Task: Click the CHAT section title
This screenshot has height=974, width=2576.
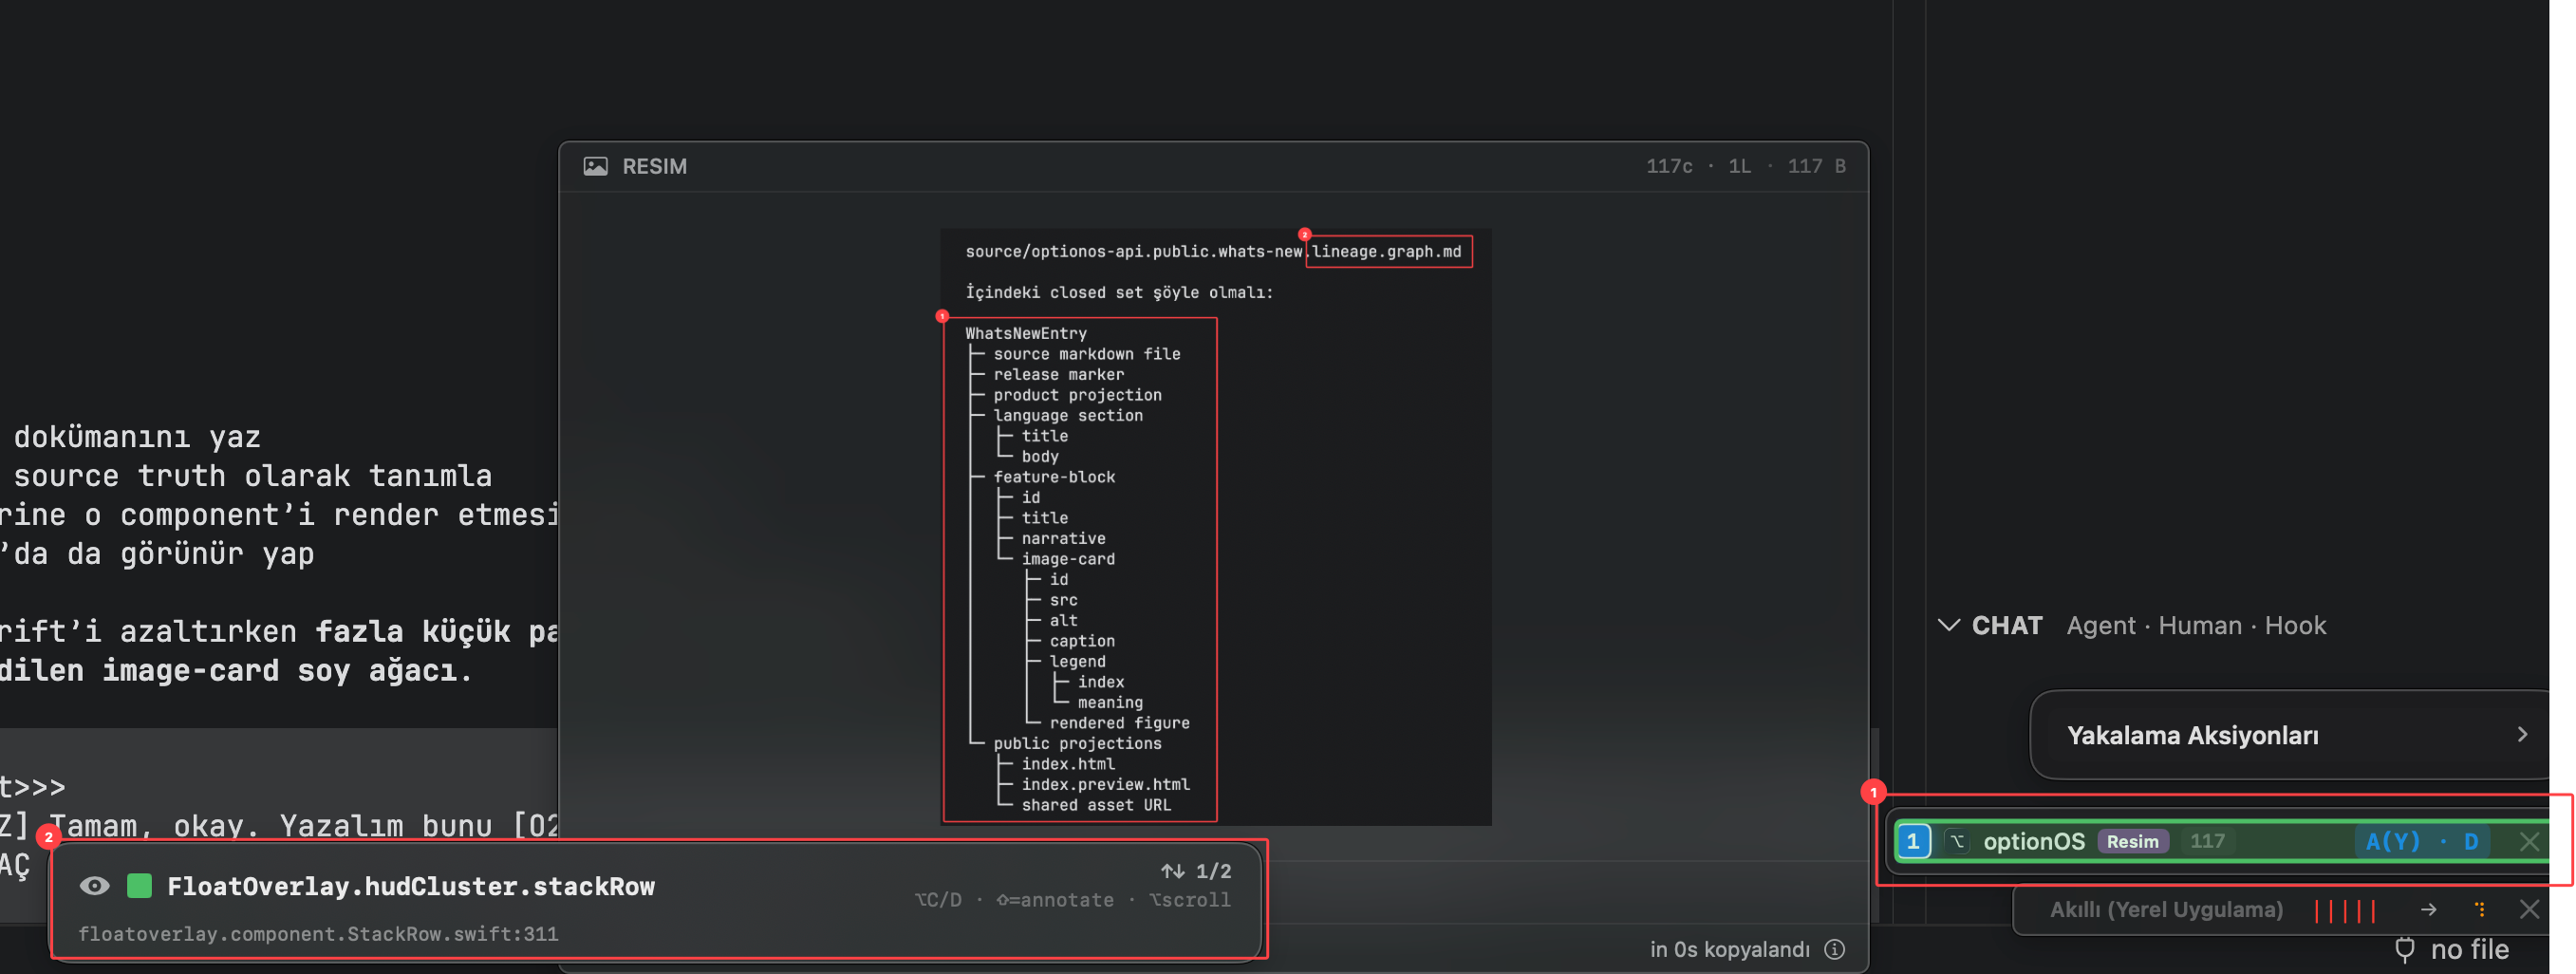Action: click(x=2006, y=625)
